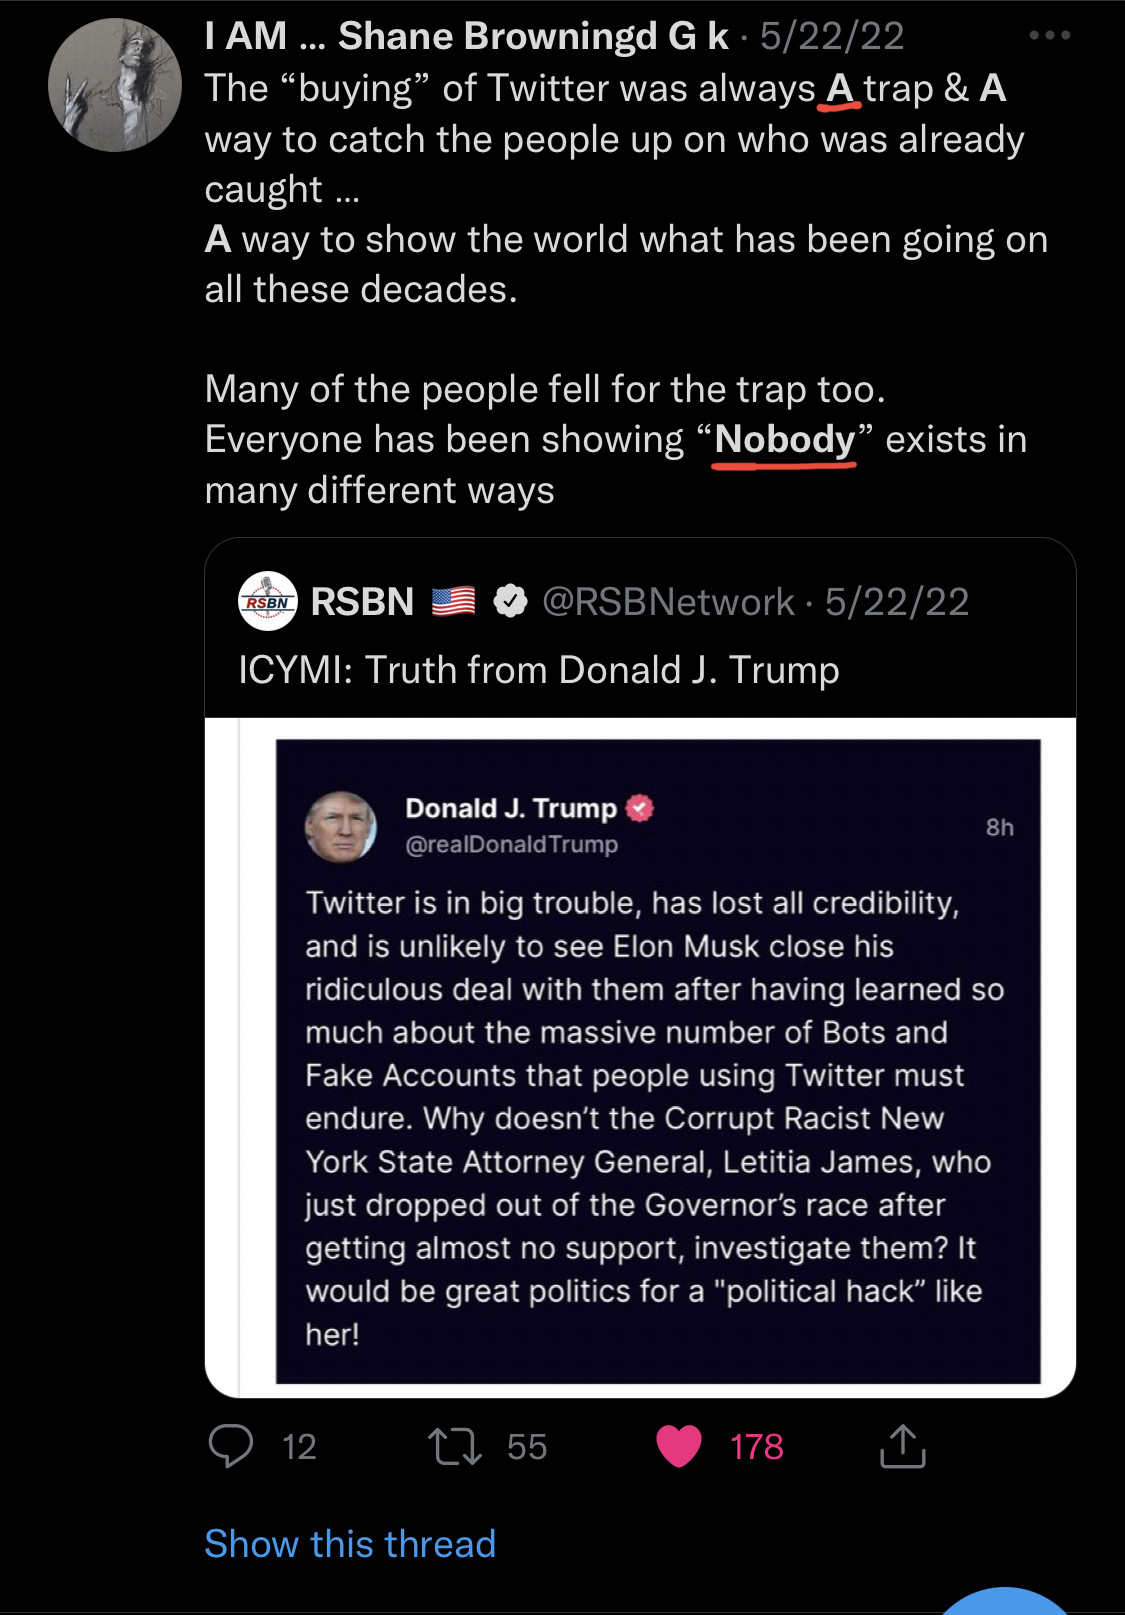
Task: Tap Trump's red verified badge
Action: click(639, 808)
